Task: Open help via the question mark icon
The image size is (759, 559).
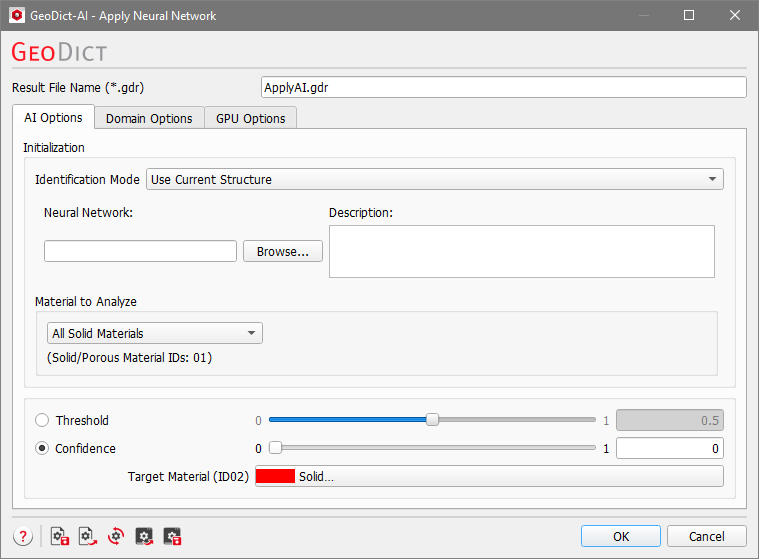Action: (22, 536)
